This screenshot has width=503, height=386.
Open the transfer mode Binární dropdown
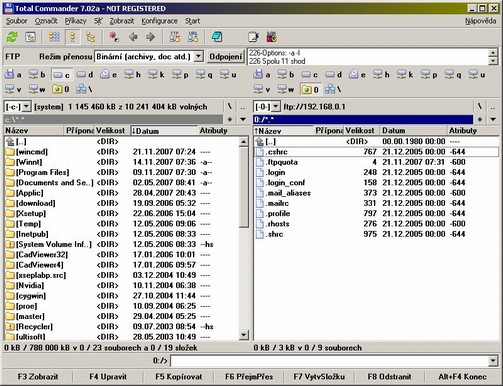coord(198,56)
